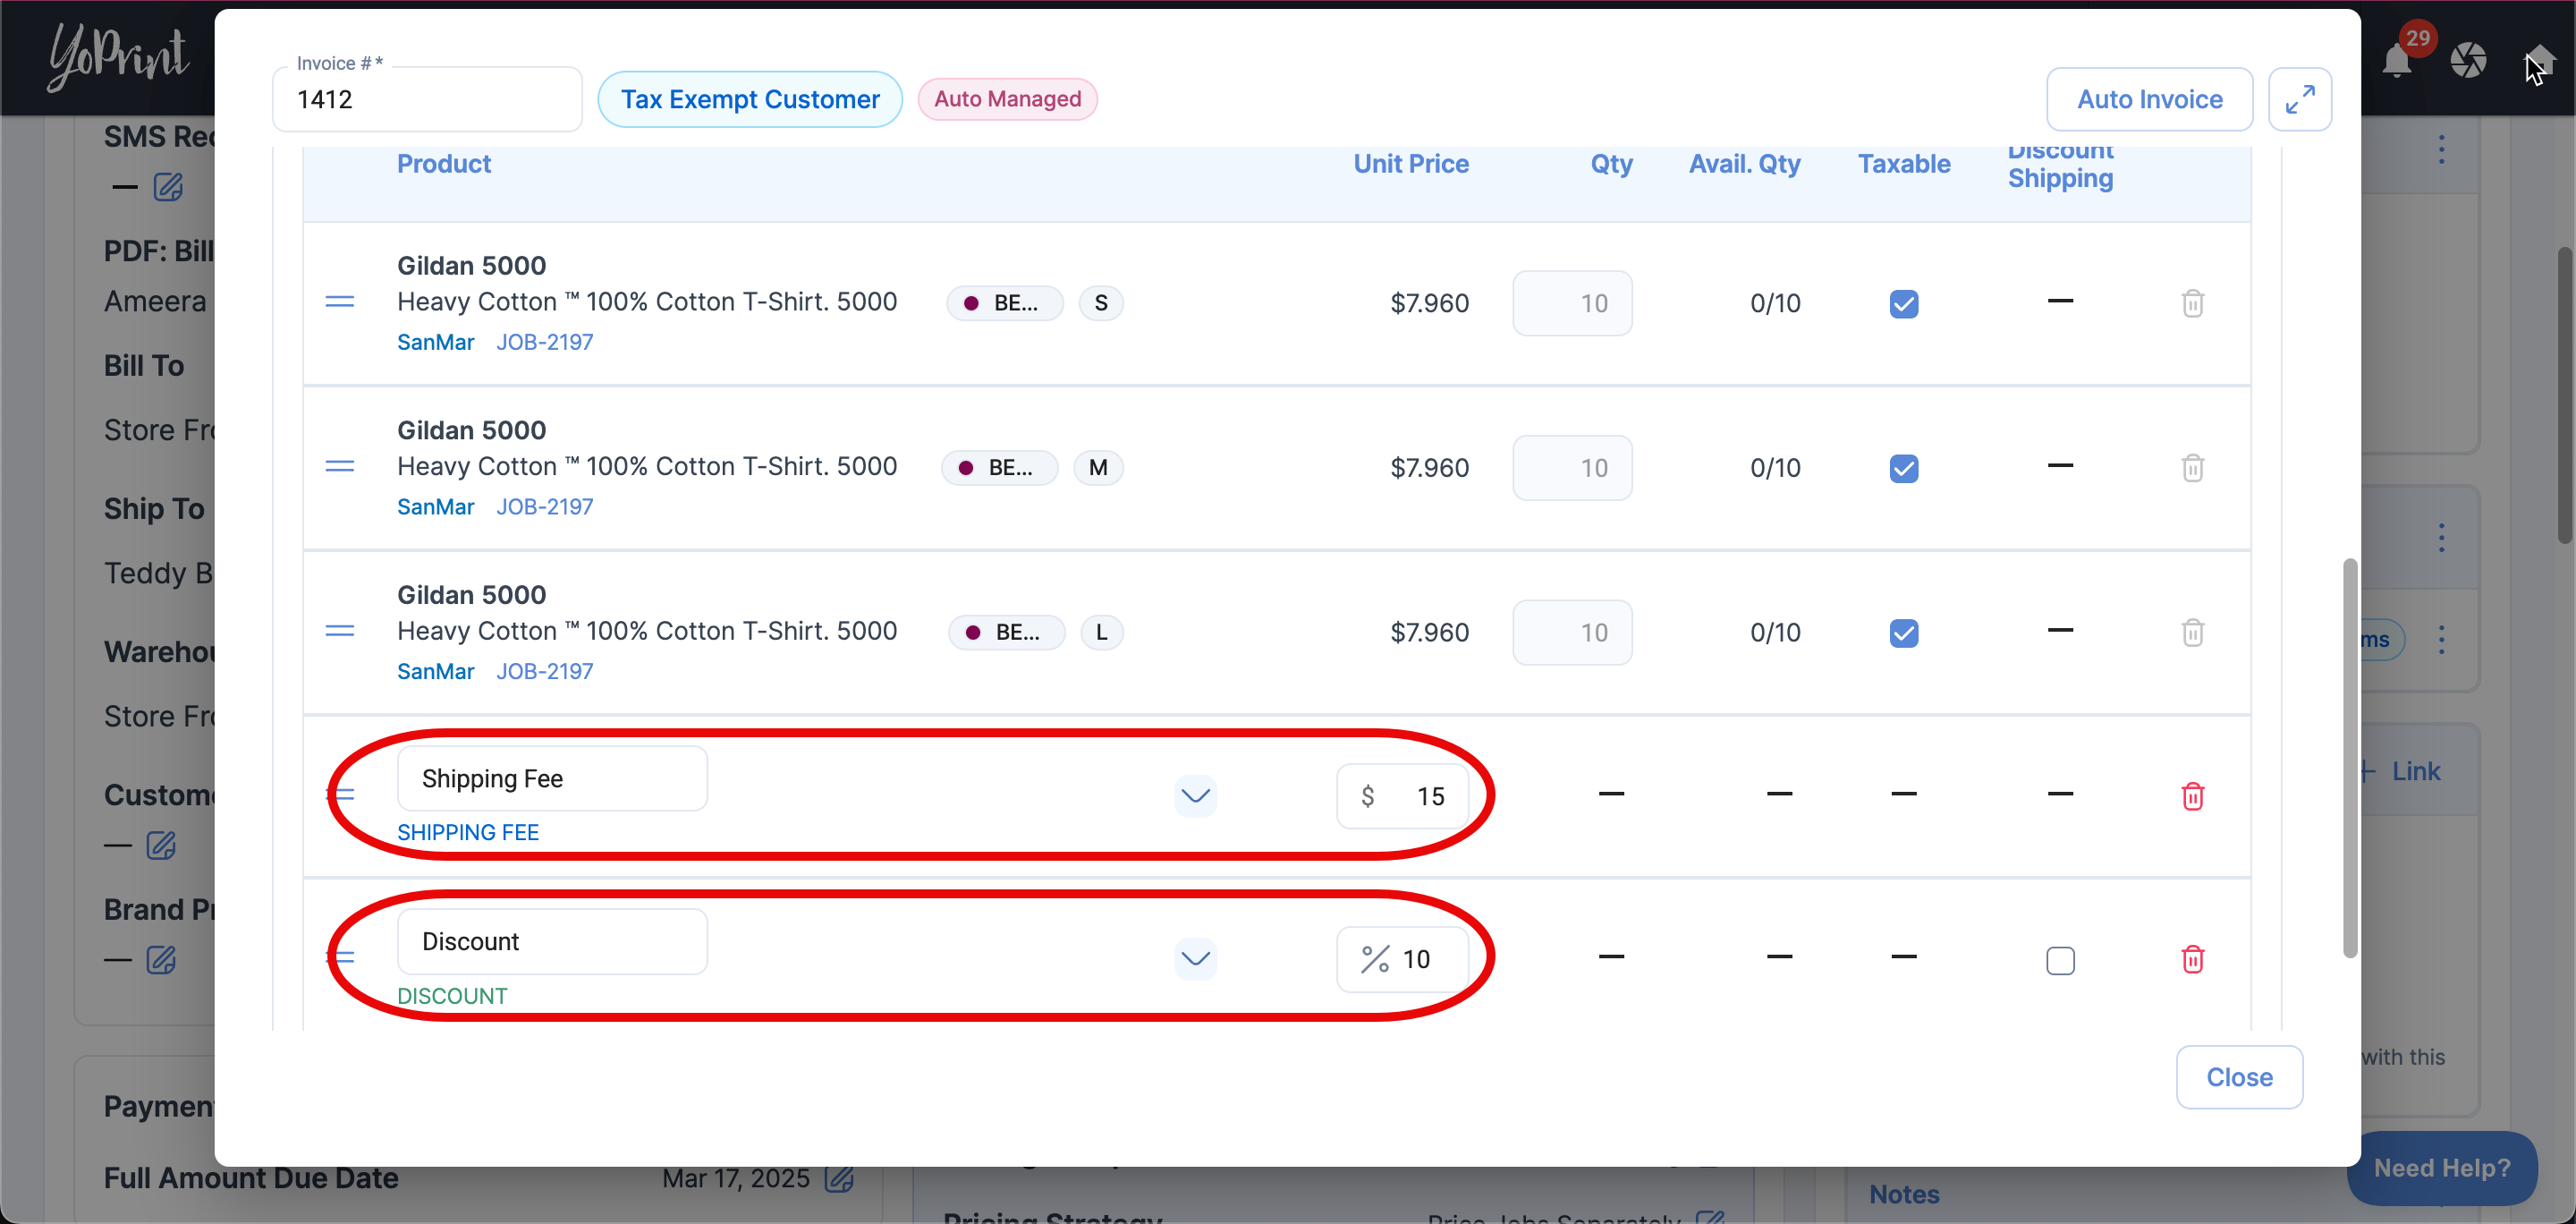Click the Auto Managed badge
The width and height of the screenshot is (2576, 1224).
pos(1007,99)
